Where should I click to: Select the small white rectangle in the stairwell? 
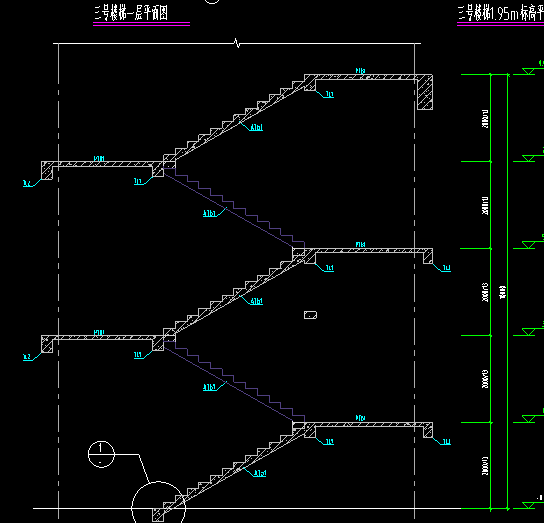[x=311, y=315]
